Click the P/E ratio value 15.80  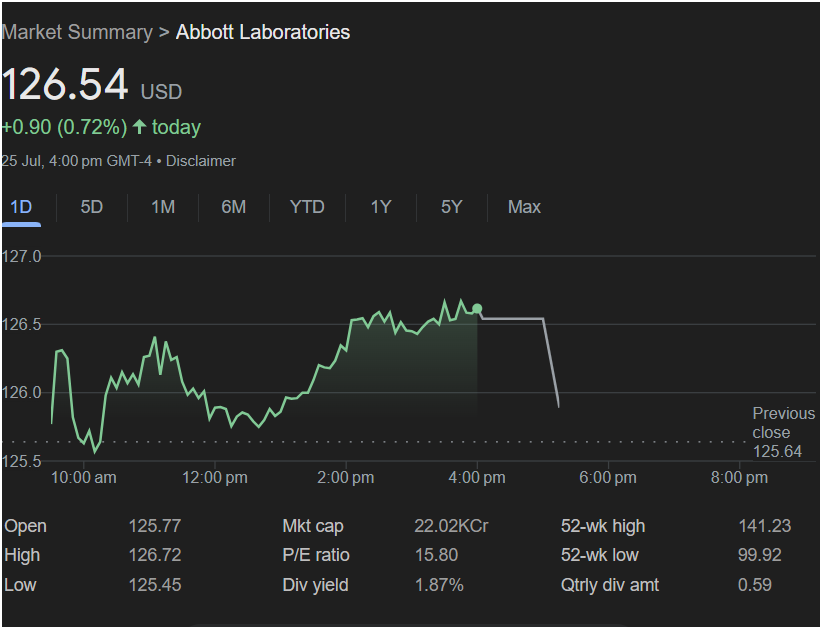click(436, 555)
